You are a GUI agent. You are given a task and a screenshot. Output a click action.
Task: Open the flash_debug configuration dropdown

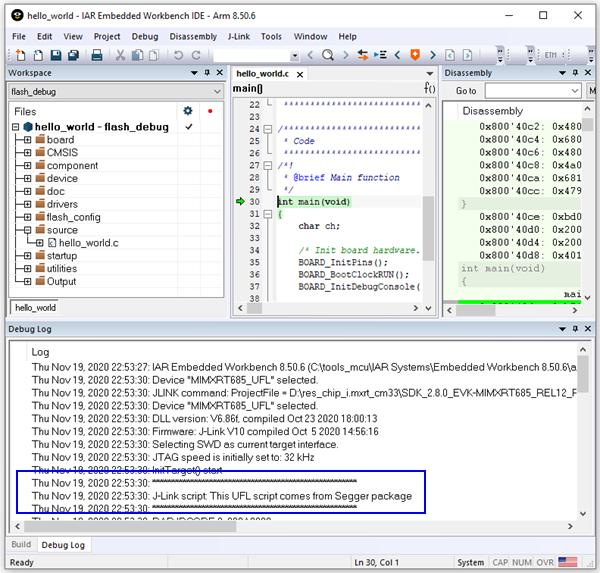pyautogui.click(x=217, y=91)
